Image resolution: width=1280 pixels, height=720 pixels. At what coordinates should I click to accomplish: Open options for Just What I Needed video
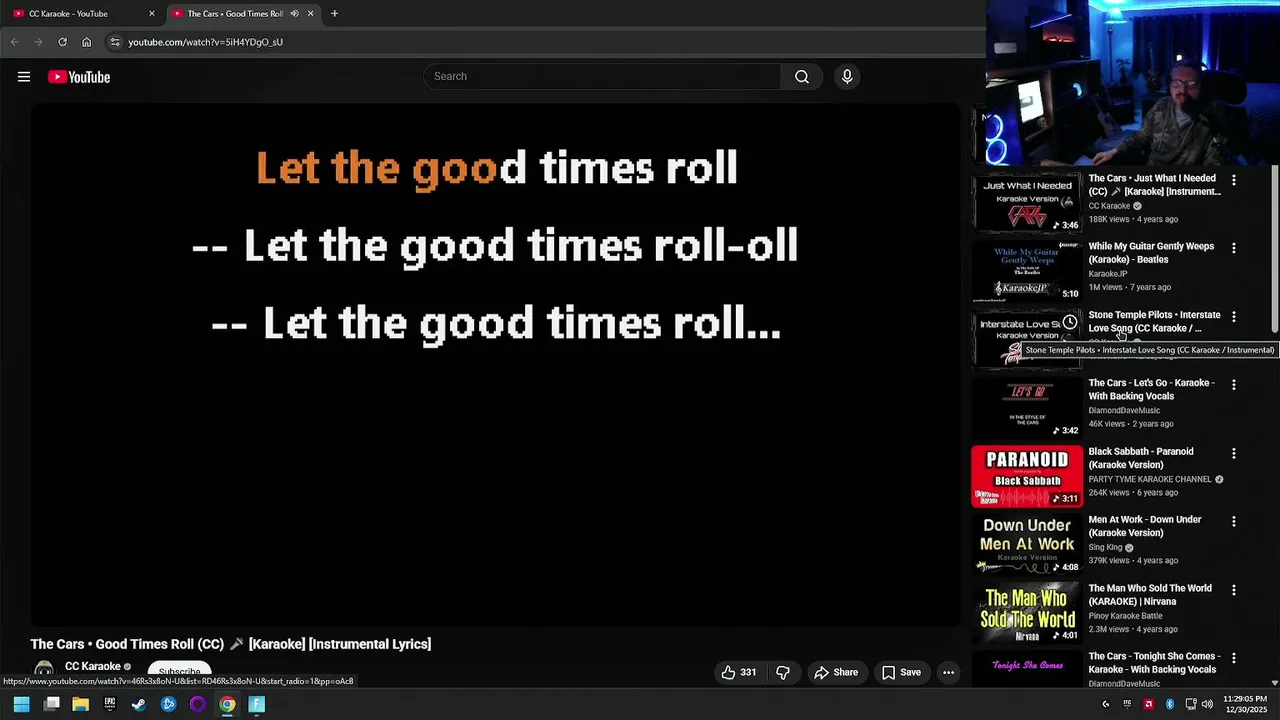click(x=1233, y=180)
